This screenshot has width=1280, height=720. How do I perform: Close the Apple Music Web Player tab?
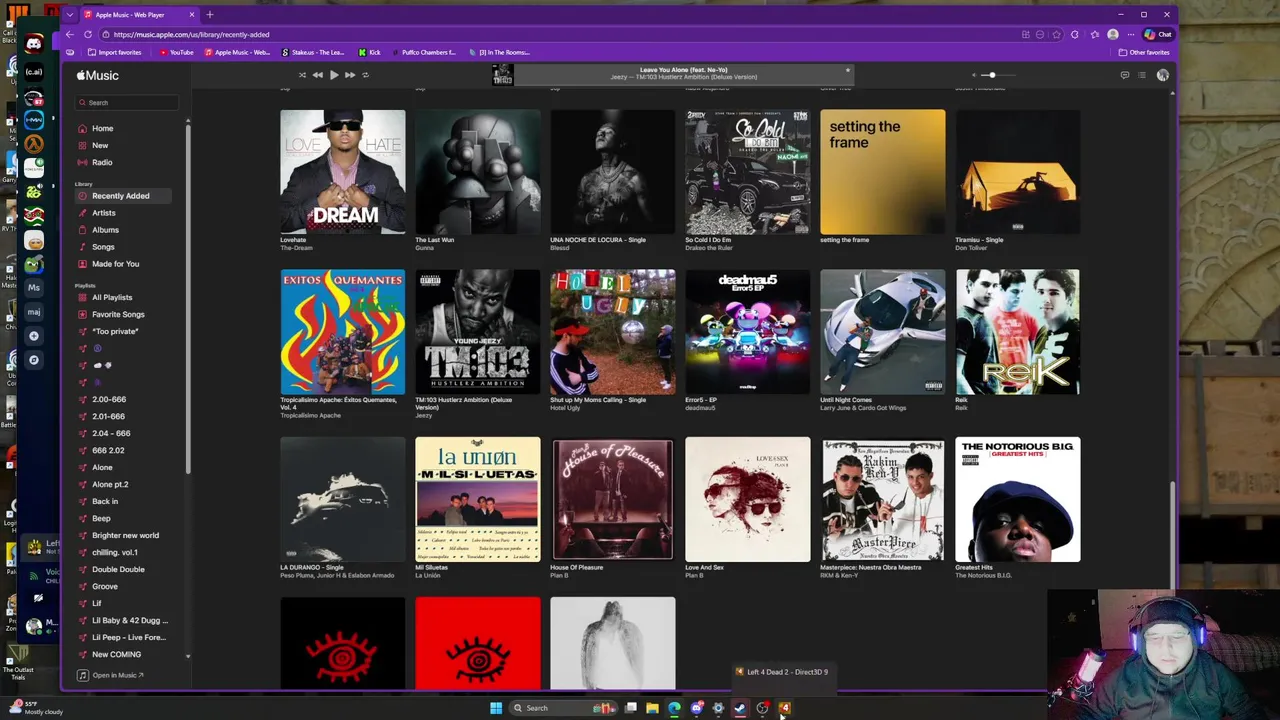pyautogui.click(x=191, y=15)
